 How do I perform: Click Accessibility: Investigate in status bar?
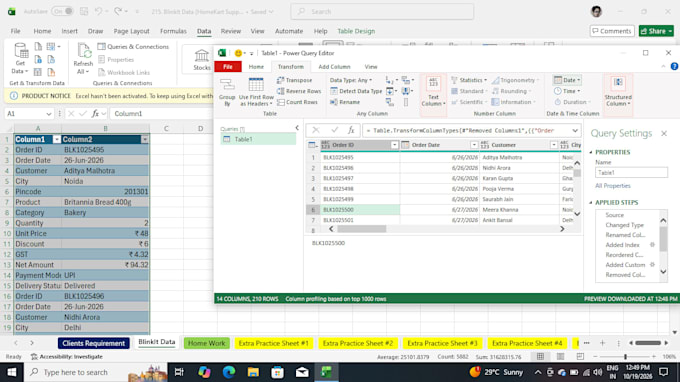[x=67, y=356]
